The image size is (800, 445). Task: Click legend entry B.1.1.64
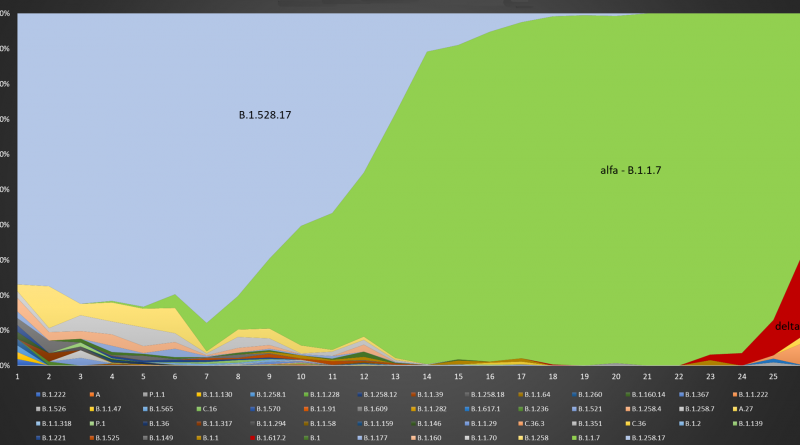coord(534,394)
